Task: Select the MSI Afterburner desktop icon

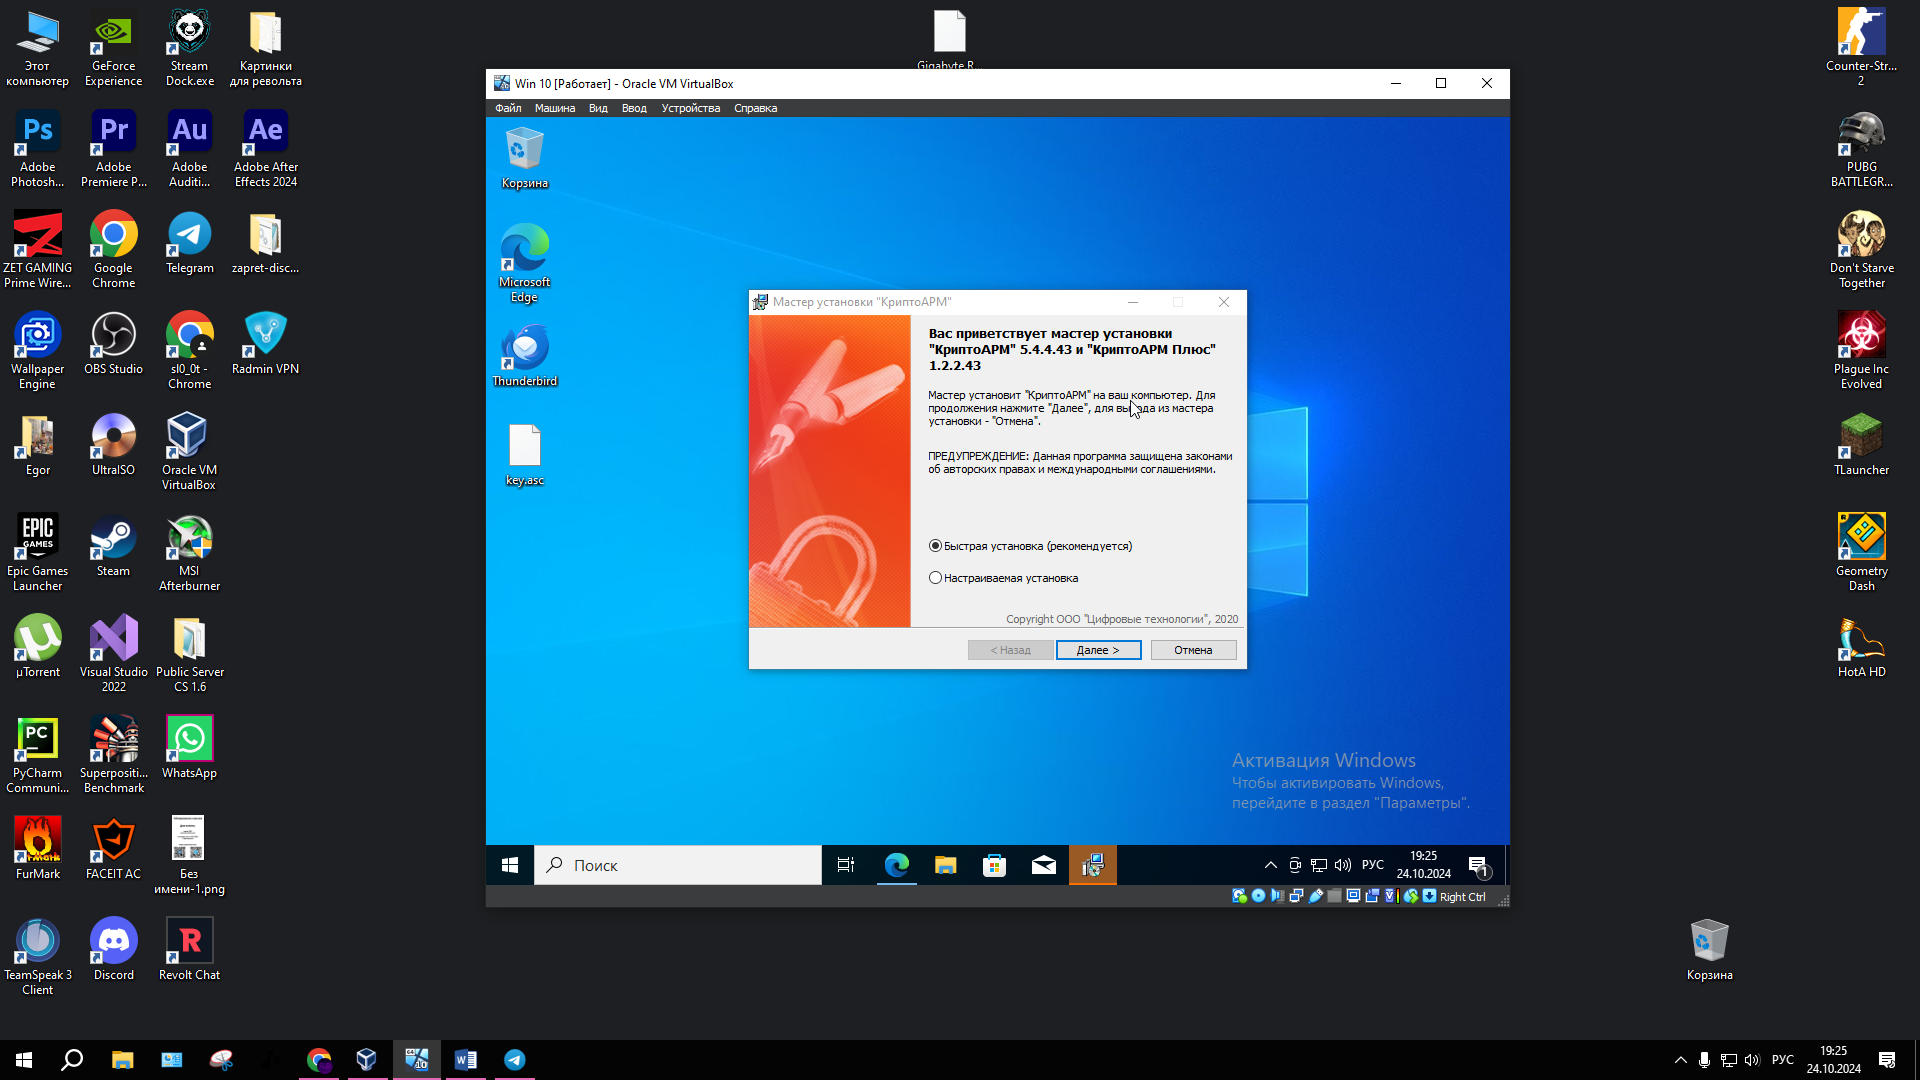Action: (190, 552)
